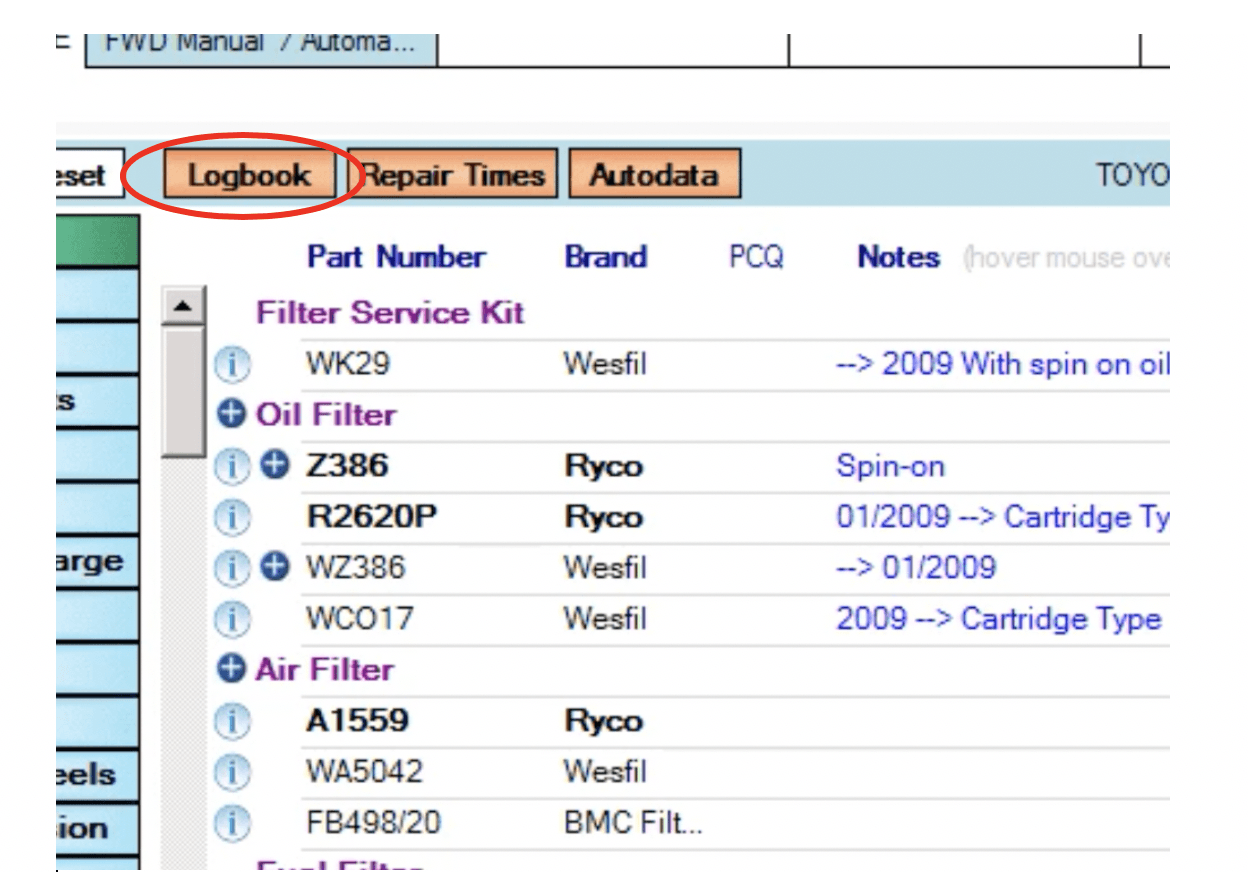This screenshot has width=1248, height=872.
Task: Open Repair Times
Action: coord(452,175)
